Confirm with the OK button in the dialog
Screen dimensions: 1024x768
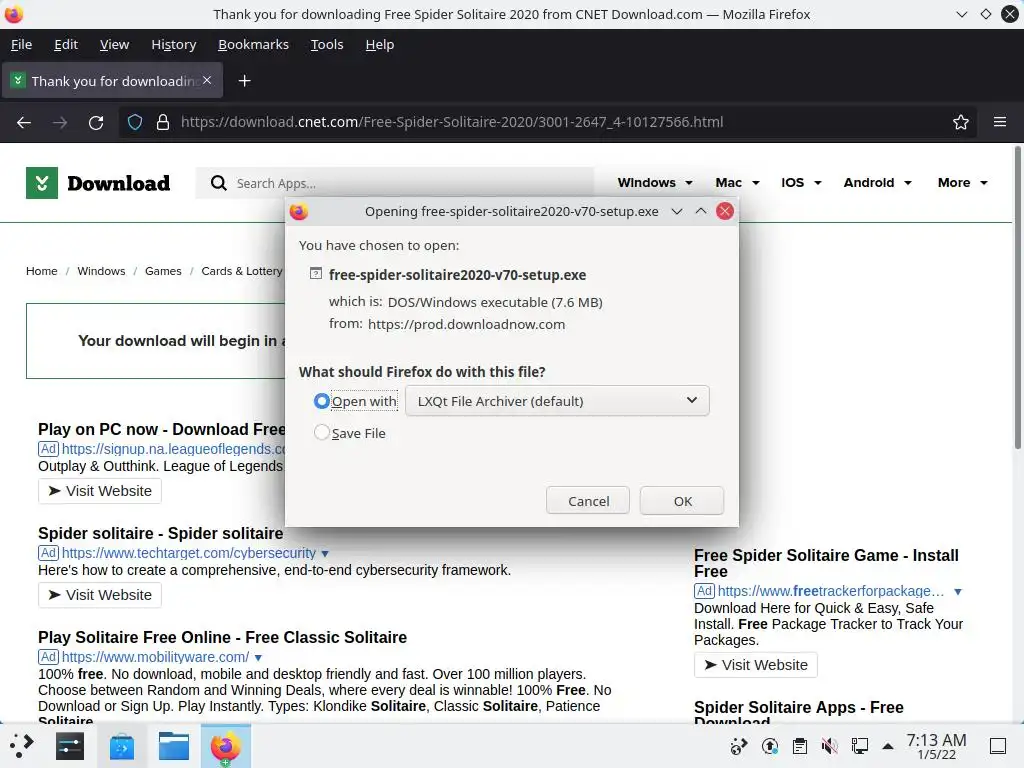tap(682, 501)
